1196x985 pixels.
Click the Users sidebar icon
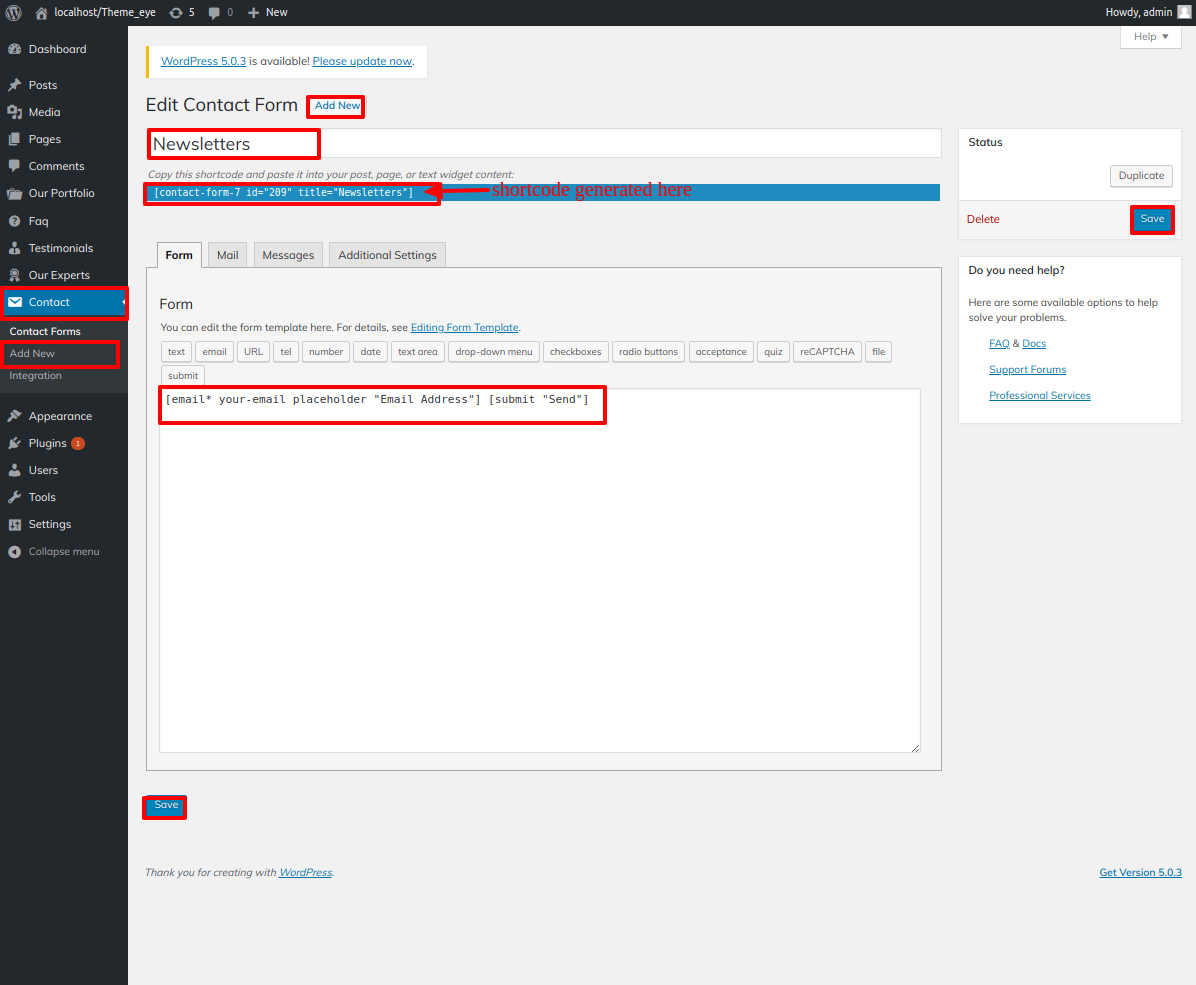14,470
